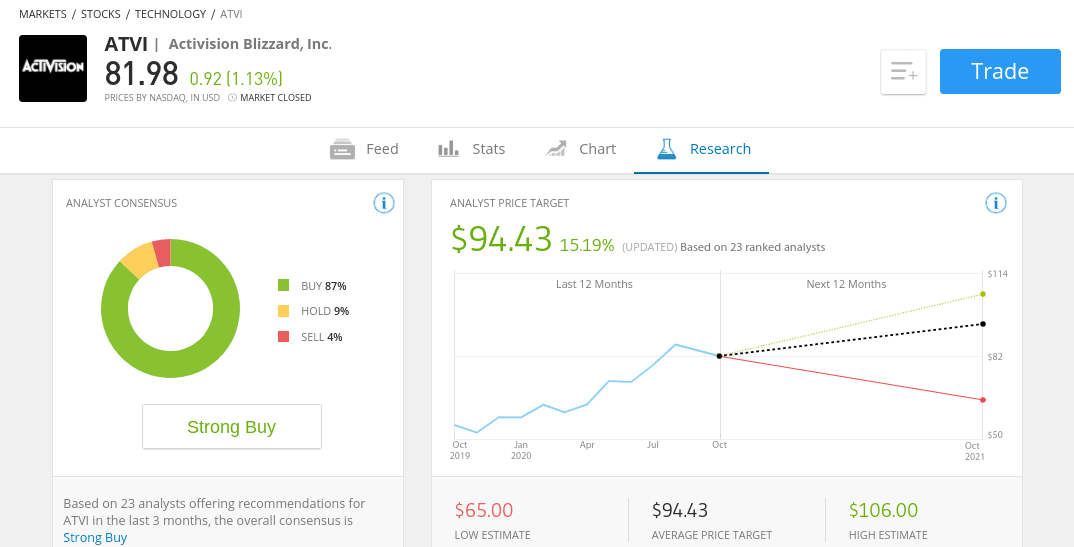Follow the Strong Buy link in summary
Screen dimensions: 1074x547
pyautogui.click(x=95, y=537)
